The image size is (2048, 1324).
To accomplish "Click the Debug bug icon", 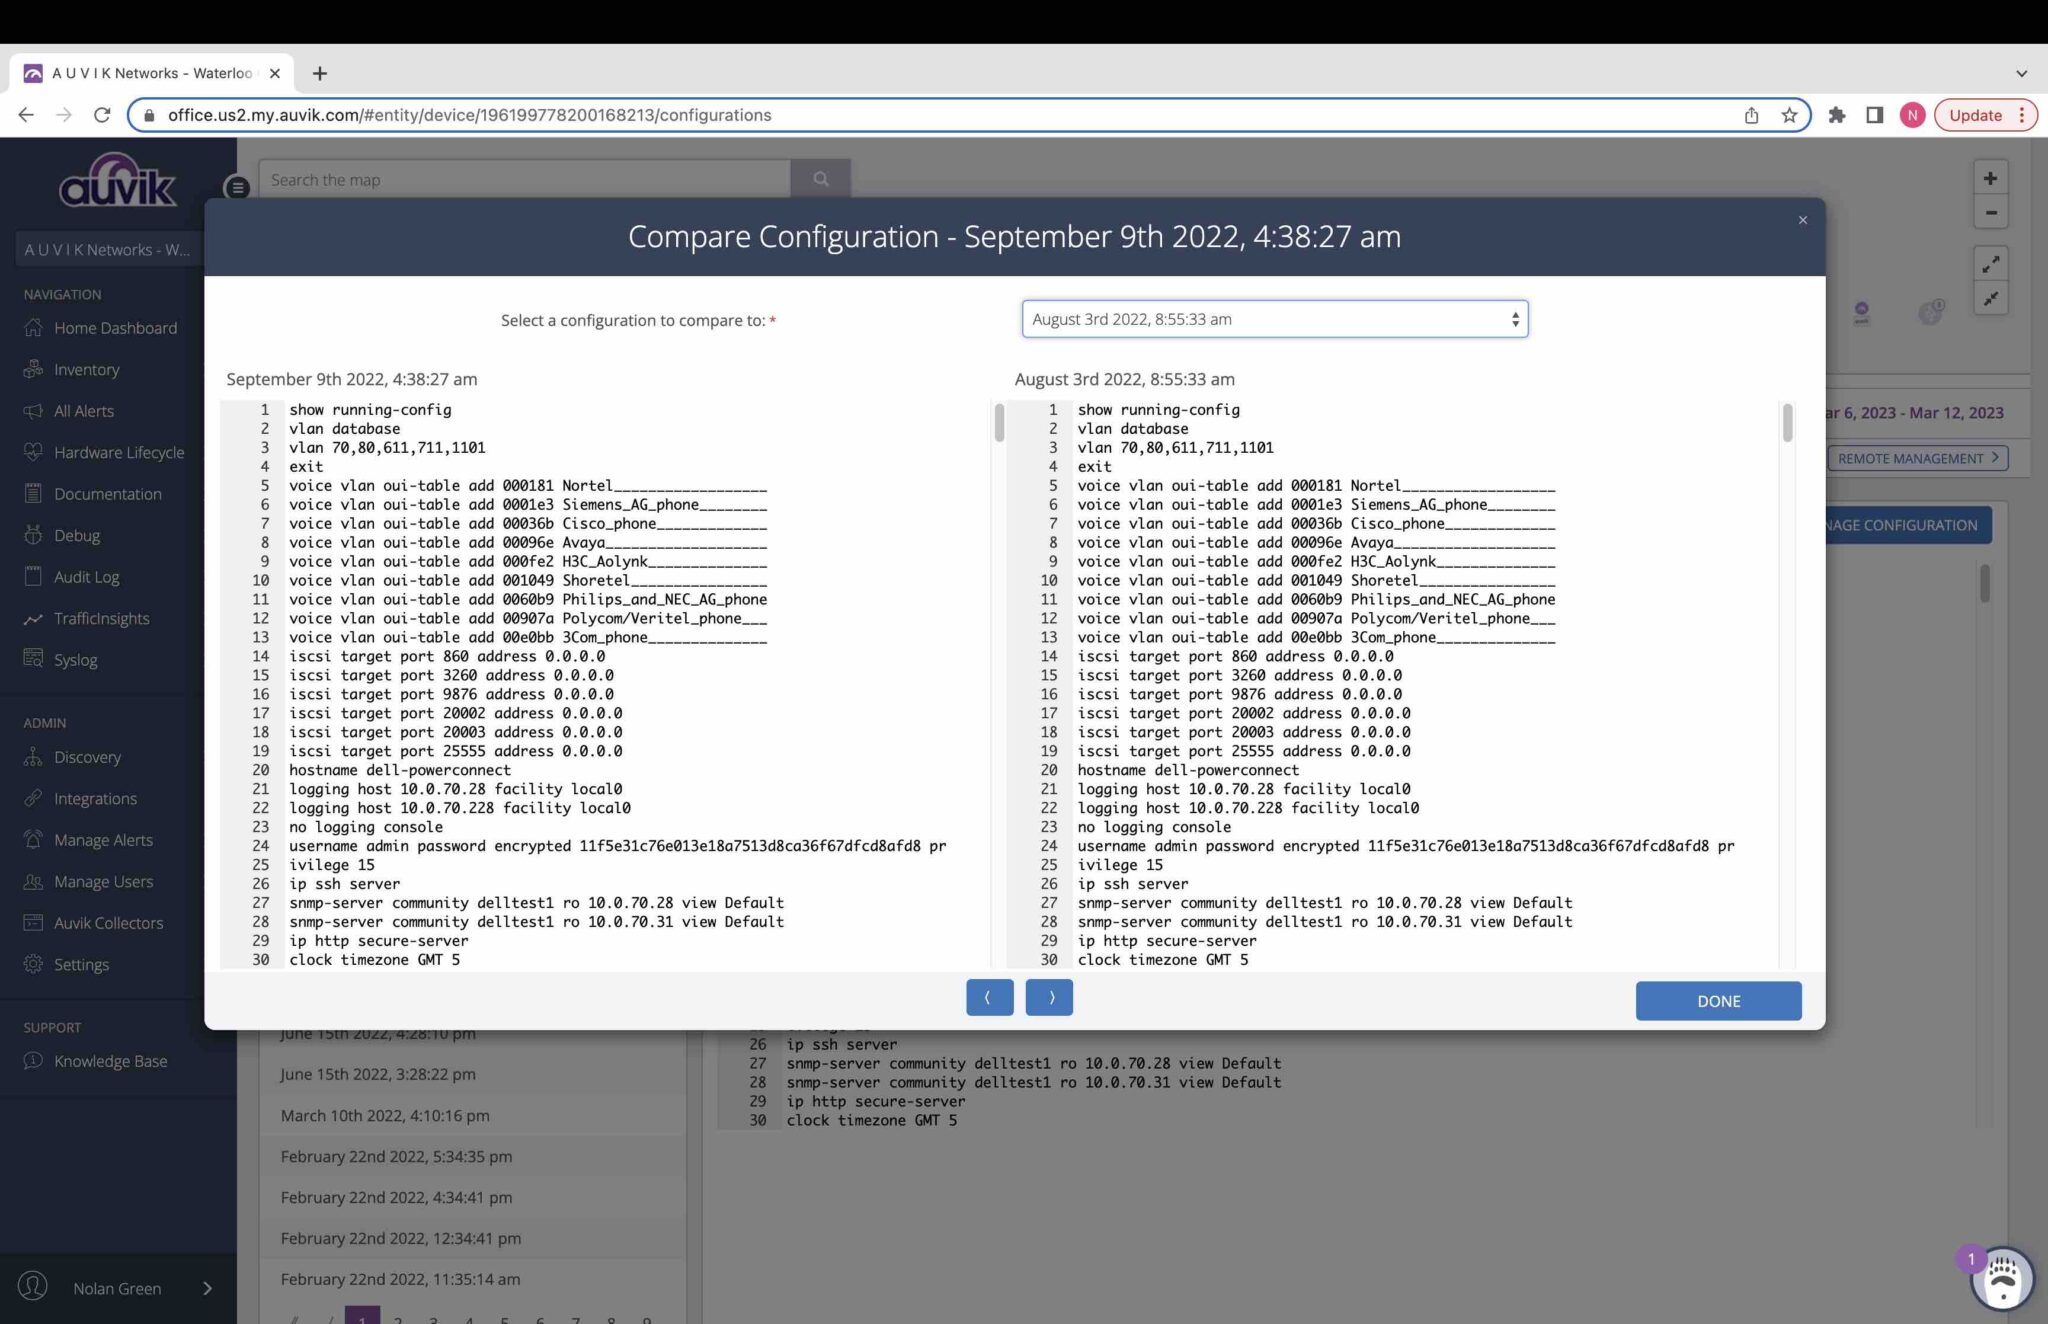I will (x=33, y=535).
